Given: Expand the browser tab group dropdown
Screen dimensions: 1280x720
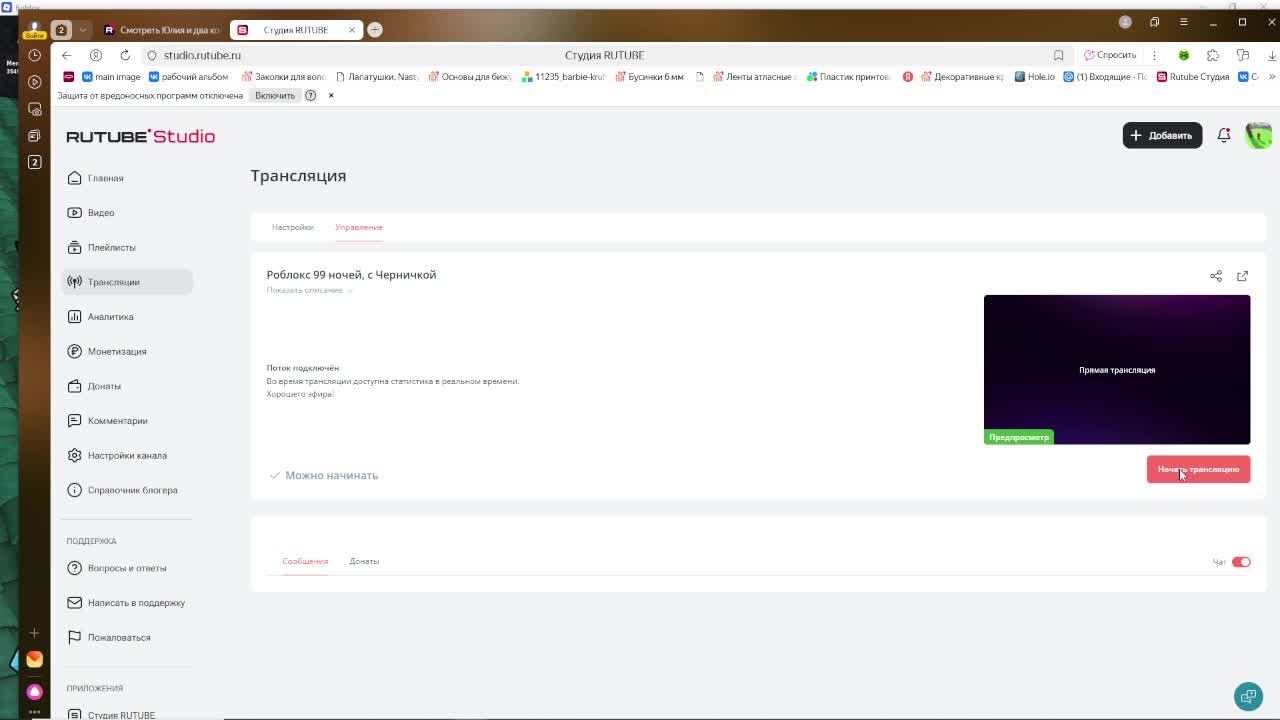Looking at the screenshot, I should click(83, 30).
